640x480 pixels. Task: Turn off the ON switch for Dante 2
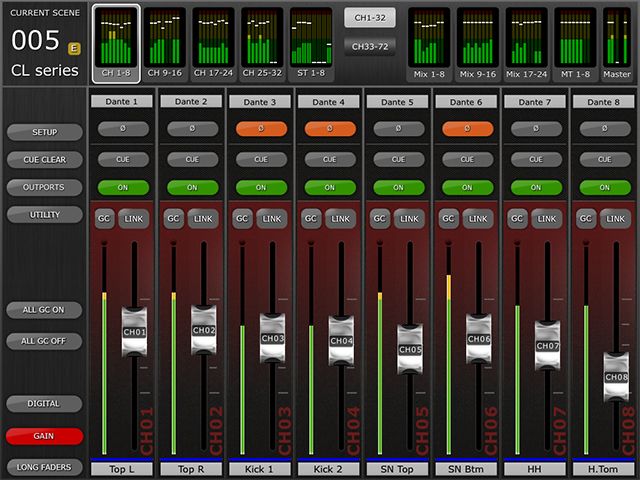point(192,187)
